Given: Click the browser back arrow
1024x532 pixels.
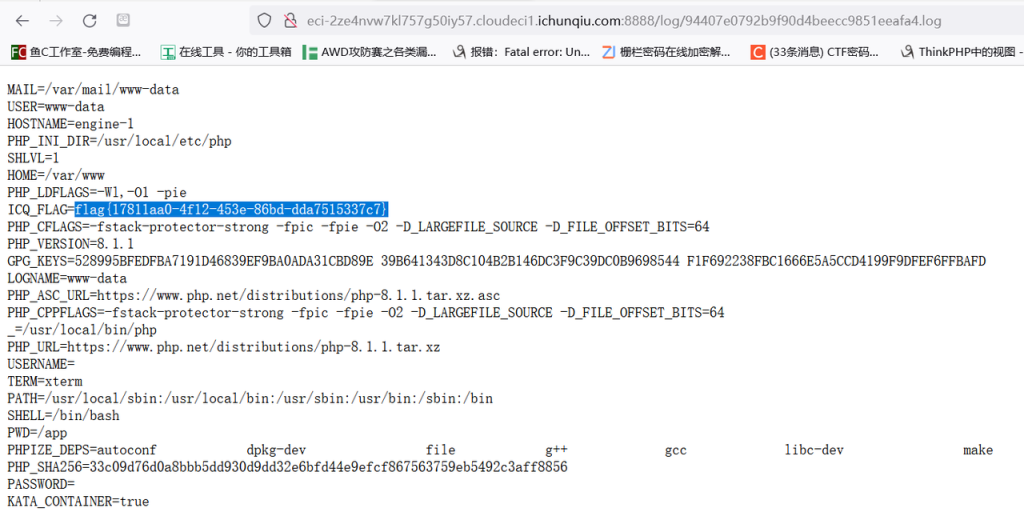Looking at the screenshot, I should pos(23,20).
